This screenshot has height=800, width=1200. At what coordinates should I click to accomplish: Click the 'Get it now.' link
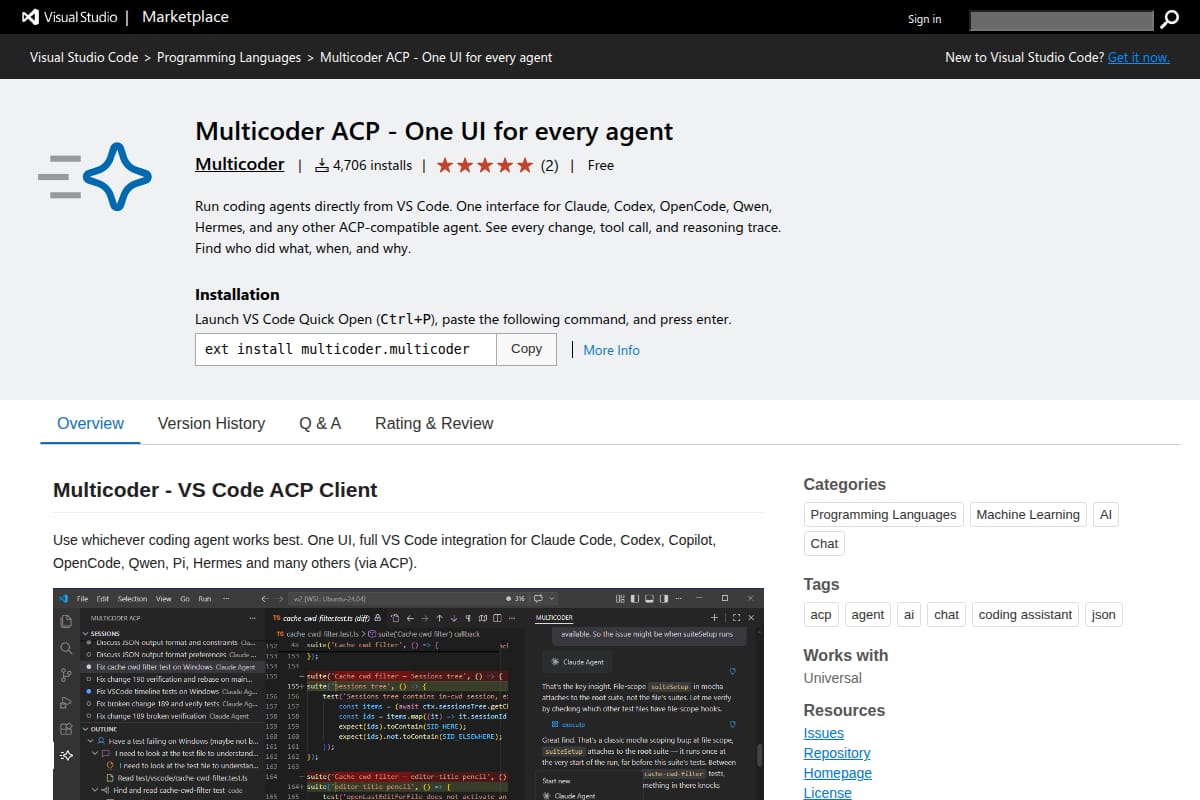(1138, 57)
